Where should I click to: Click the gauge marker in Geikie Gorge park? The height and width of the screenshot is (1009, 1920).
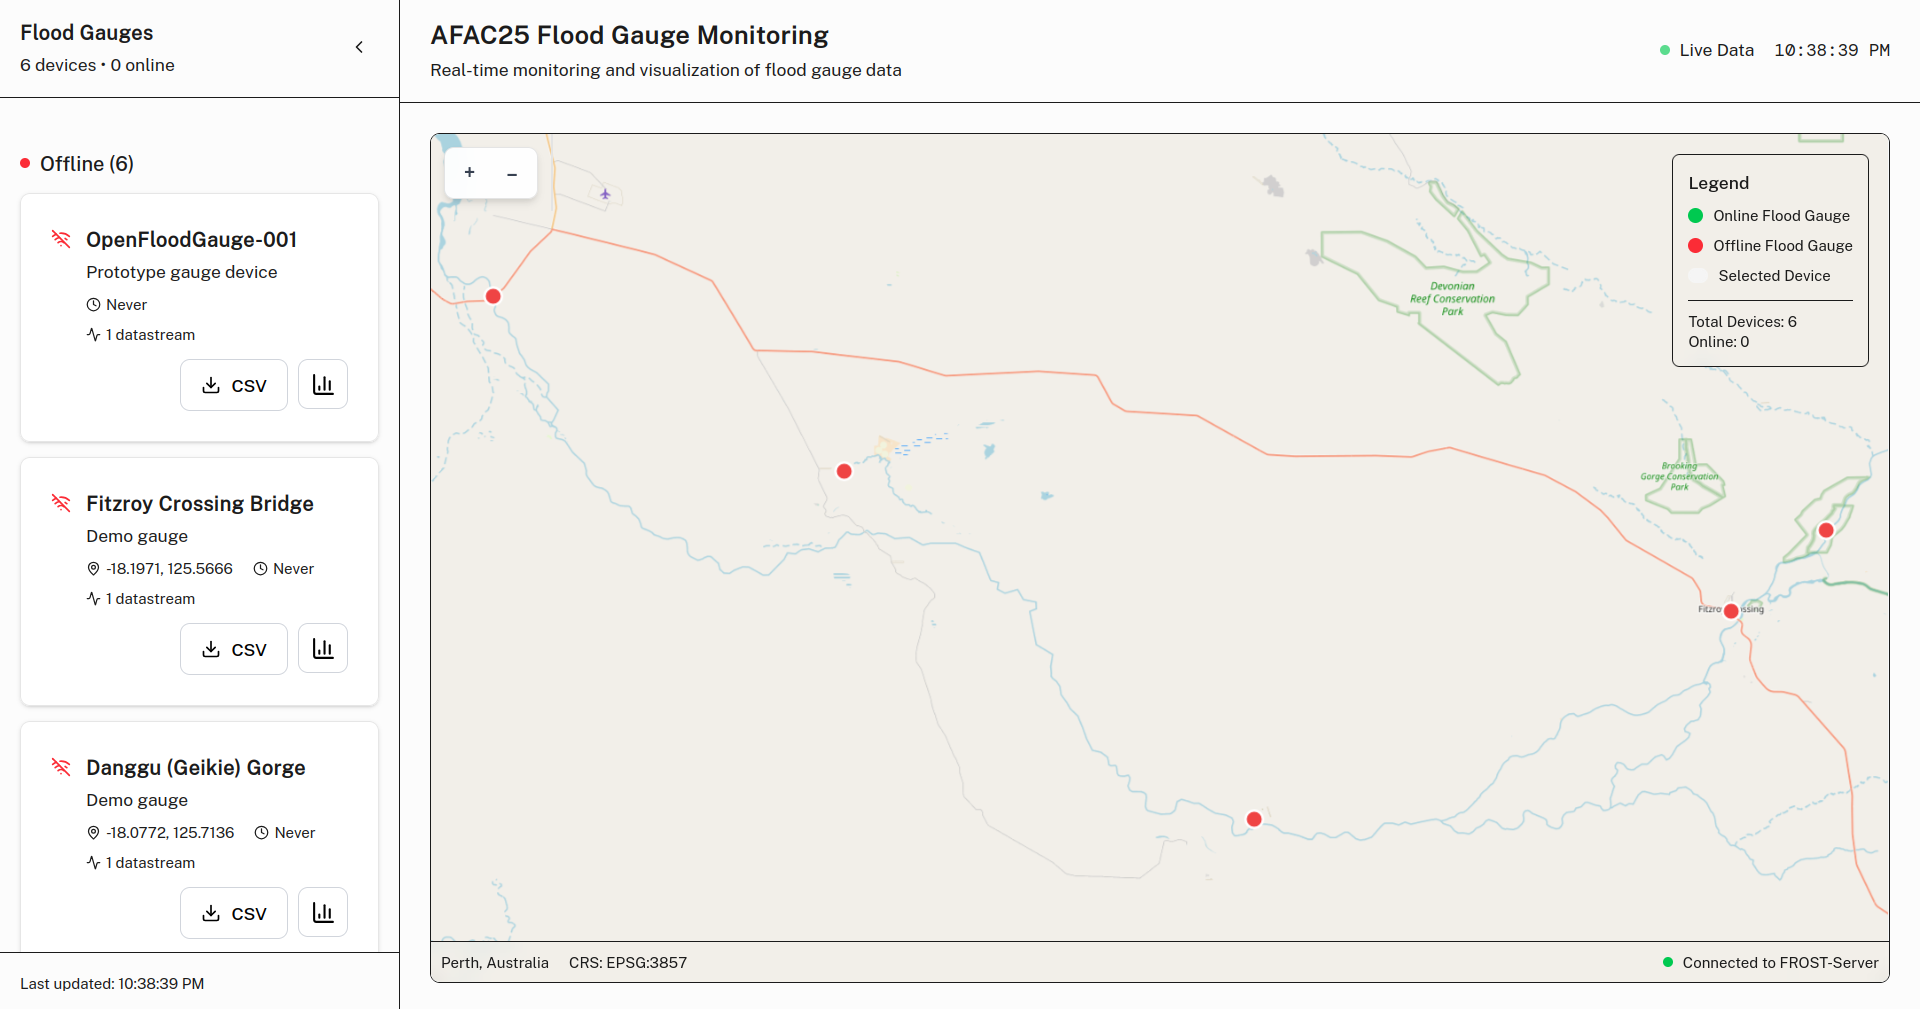1826,530
